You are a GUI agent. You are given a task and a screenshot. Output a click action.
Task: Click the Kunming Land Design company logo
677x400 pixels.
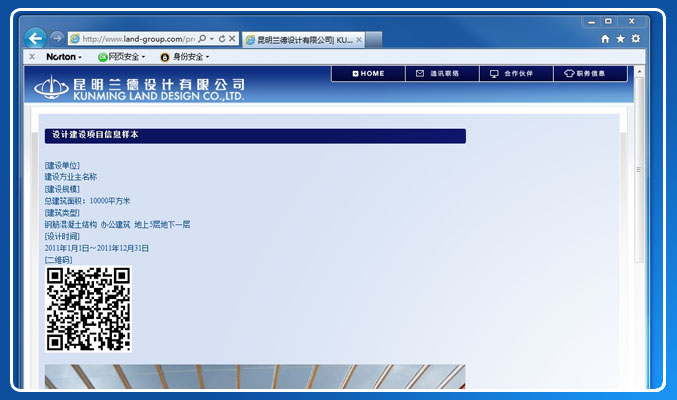[51, 88]
